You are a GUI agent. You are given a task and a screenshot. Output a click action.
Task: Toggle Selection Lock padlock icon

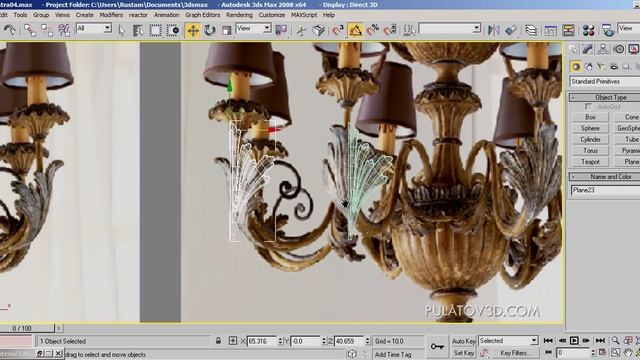(x=218, y=341)
